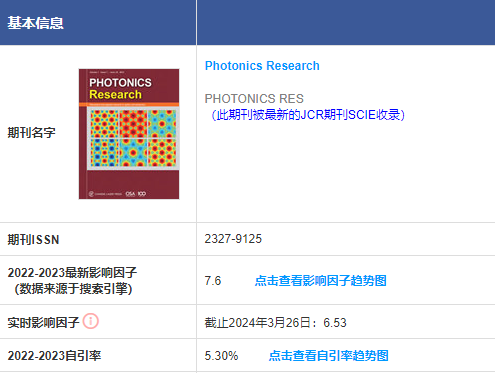Click the yellow Research title on cover
This screenshot has width=495, height=373.
pos(115,95)
